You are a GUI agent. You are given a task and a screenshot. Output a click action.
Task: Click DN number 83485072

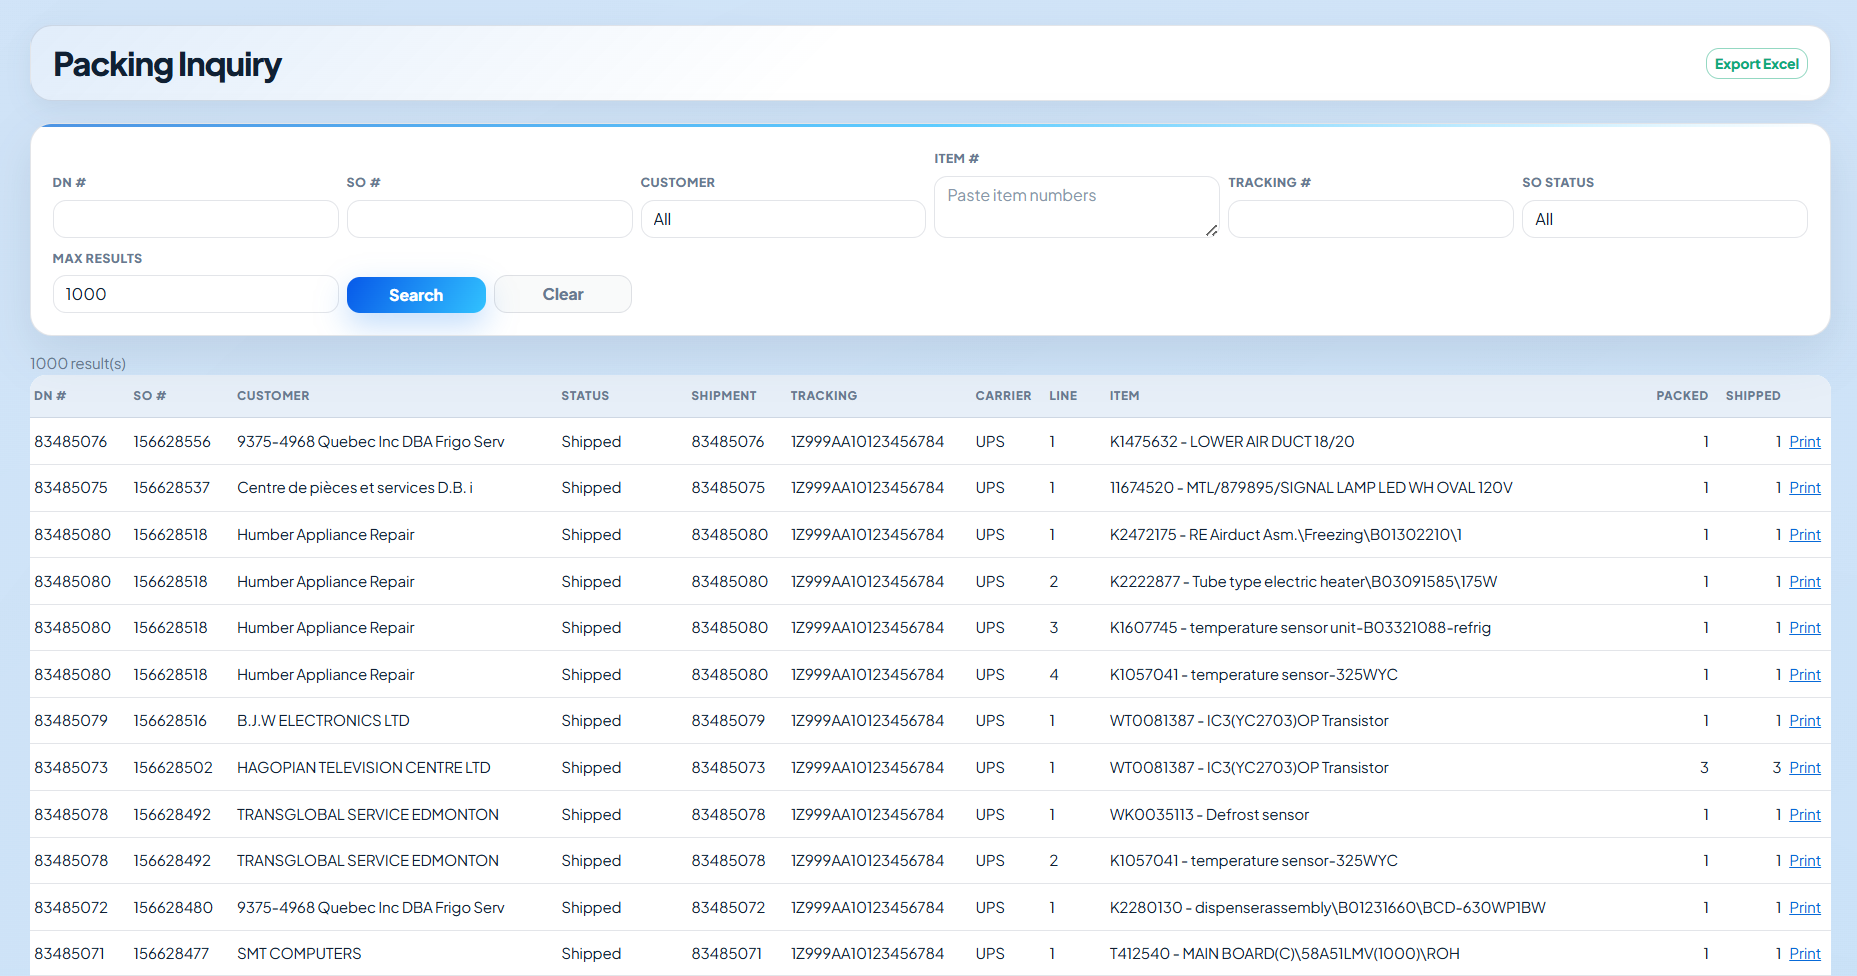tap(71, 908)
